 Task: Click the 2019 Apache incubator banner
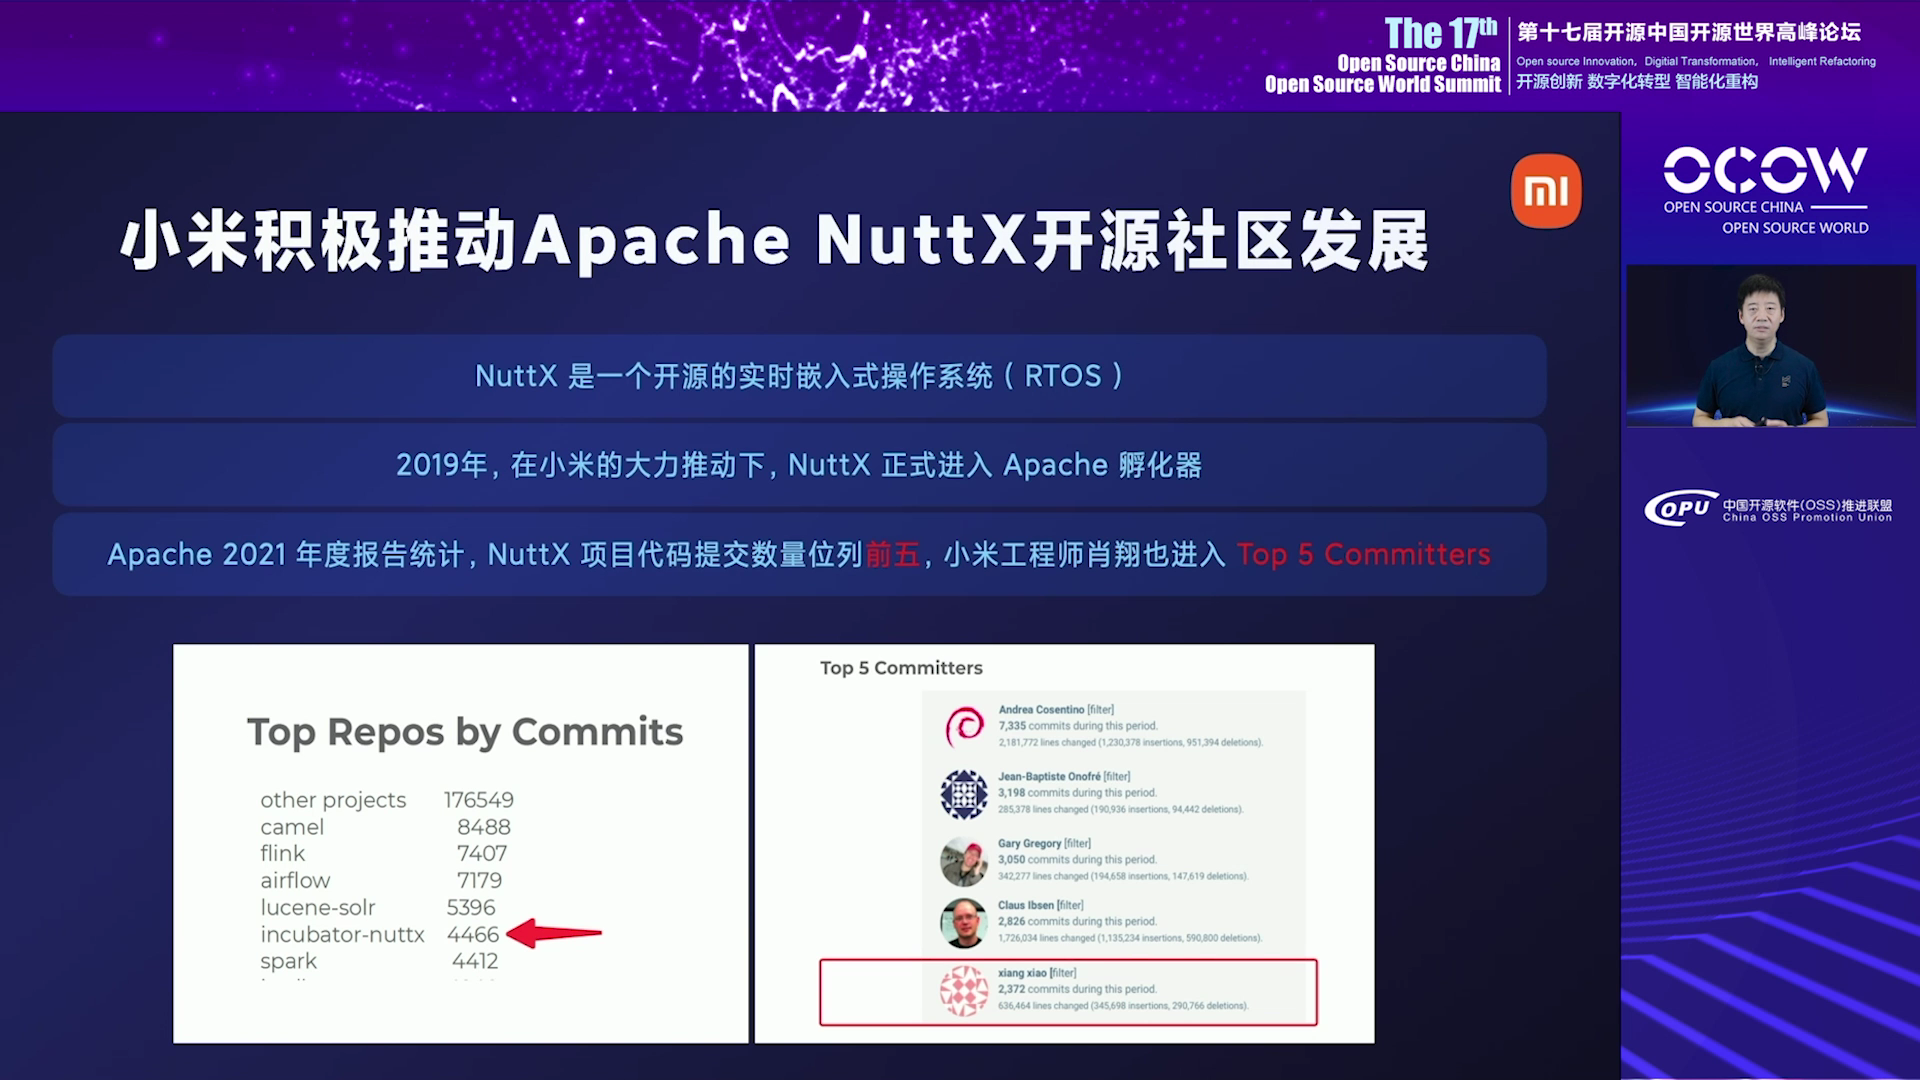[799, 465]
